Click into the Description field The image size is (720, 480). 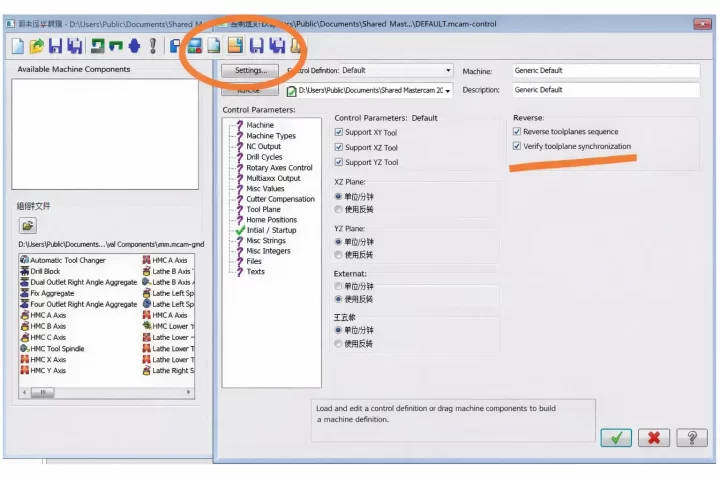point(606,90)
